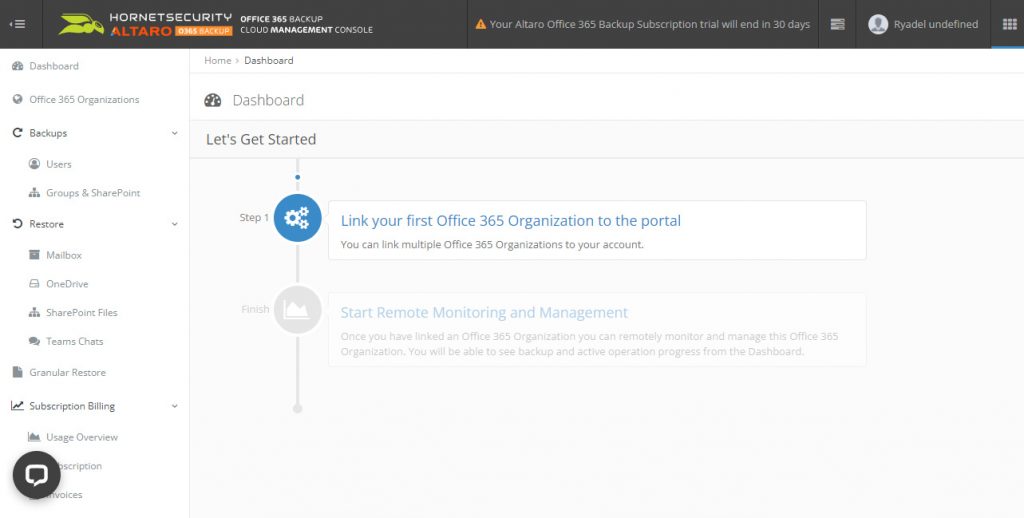Click the Backups menu label
Image resolution: width=1024 pixels, height=518 pixels.
48,133
